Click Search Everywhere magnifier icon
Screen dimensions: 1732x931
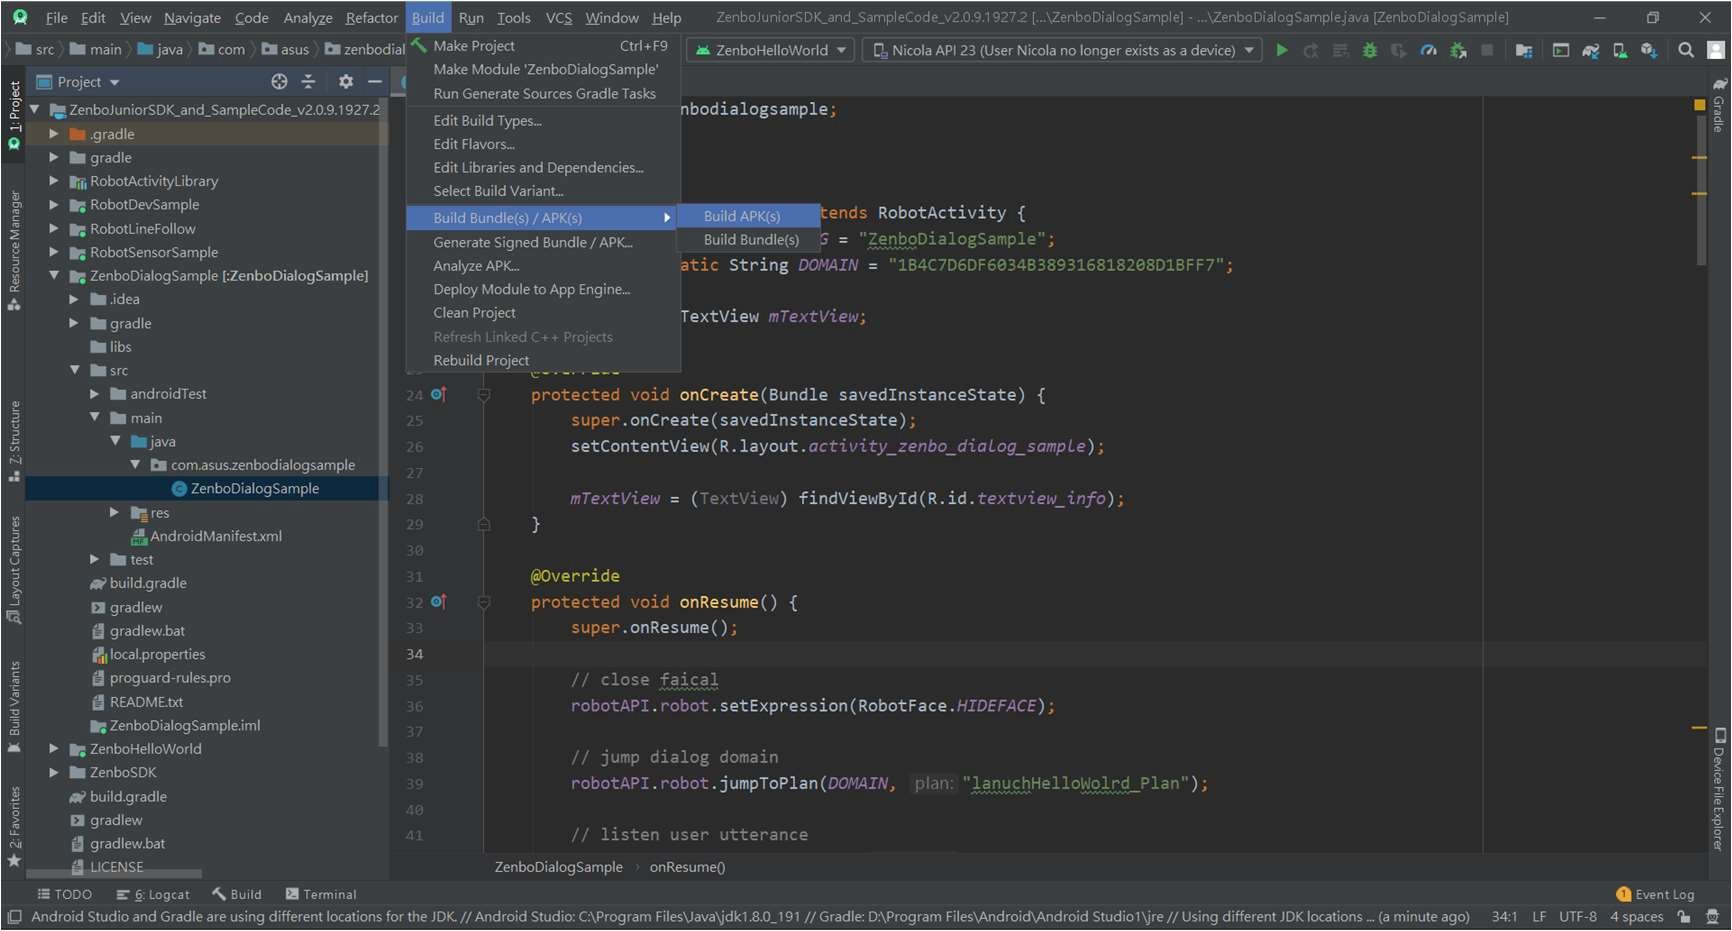coord(1686,50)
